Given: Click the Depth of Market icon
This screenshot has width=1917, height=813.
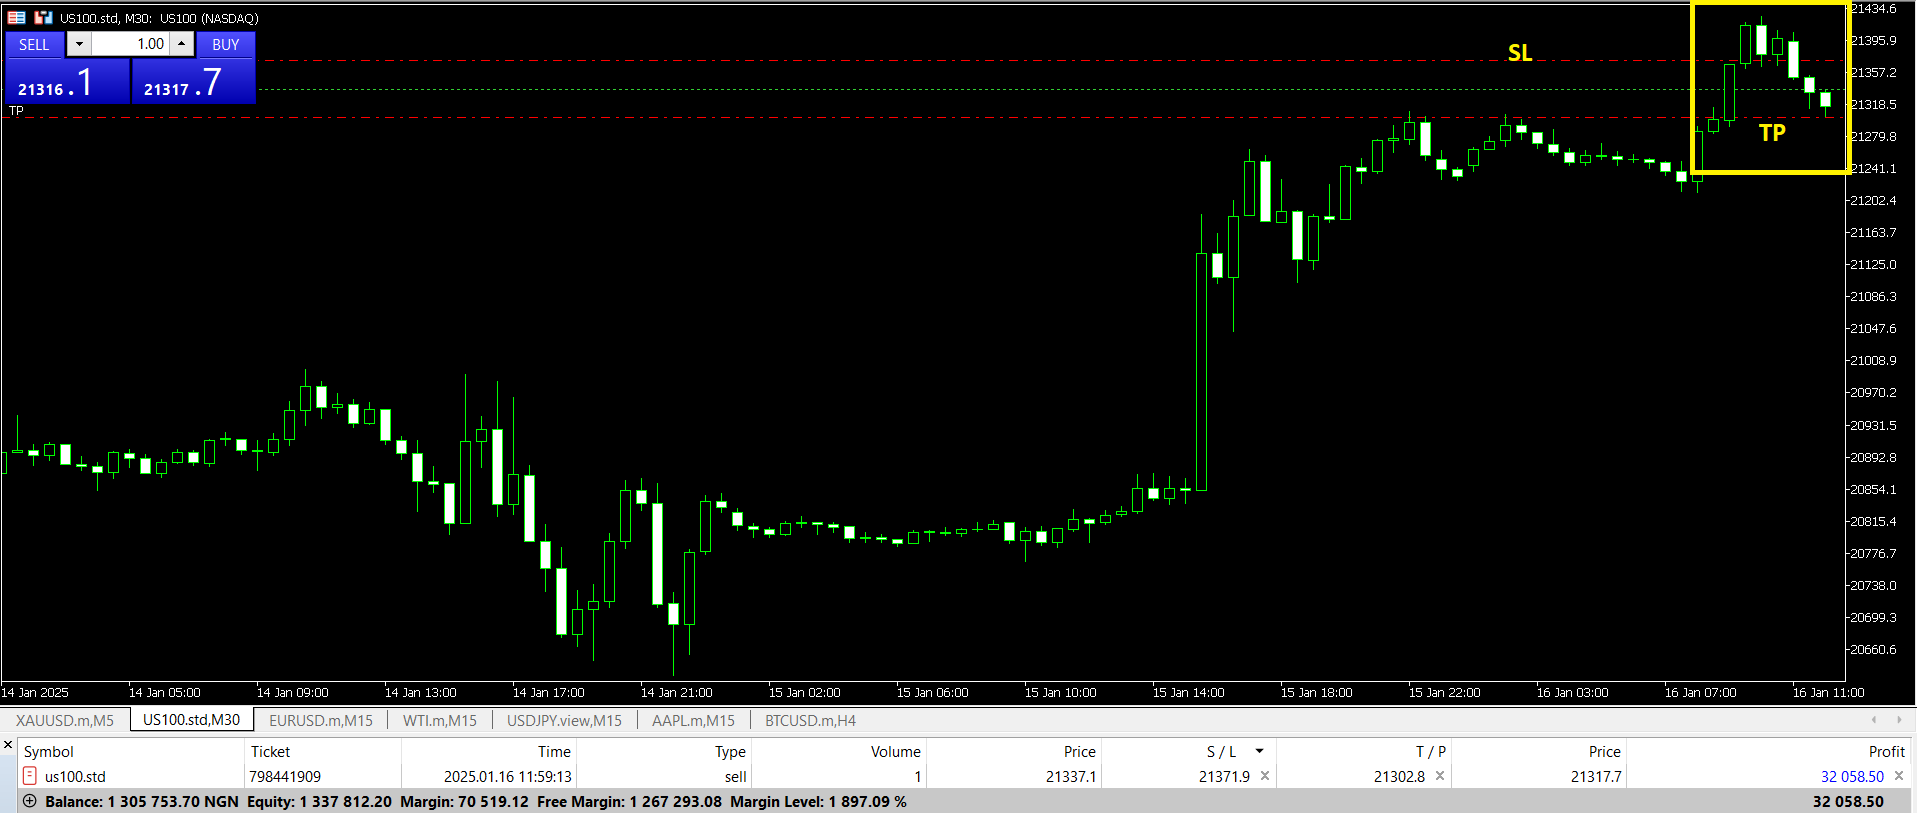Looking at the screenshot, I should point(43,18).
